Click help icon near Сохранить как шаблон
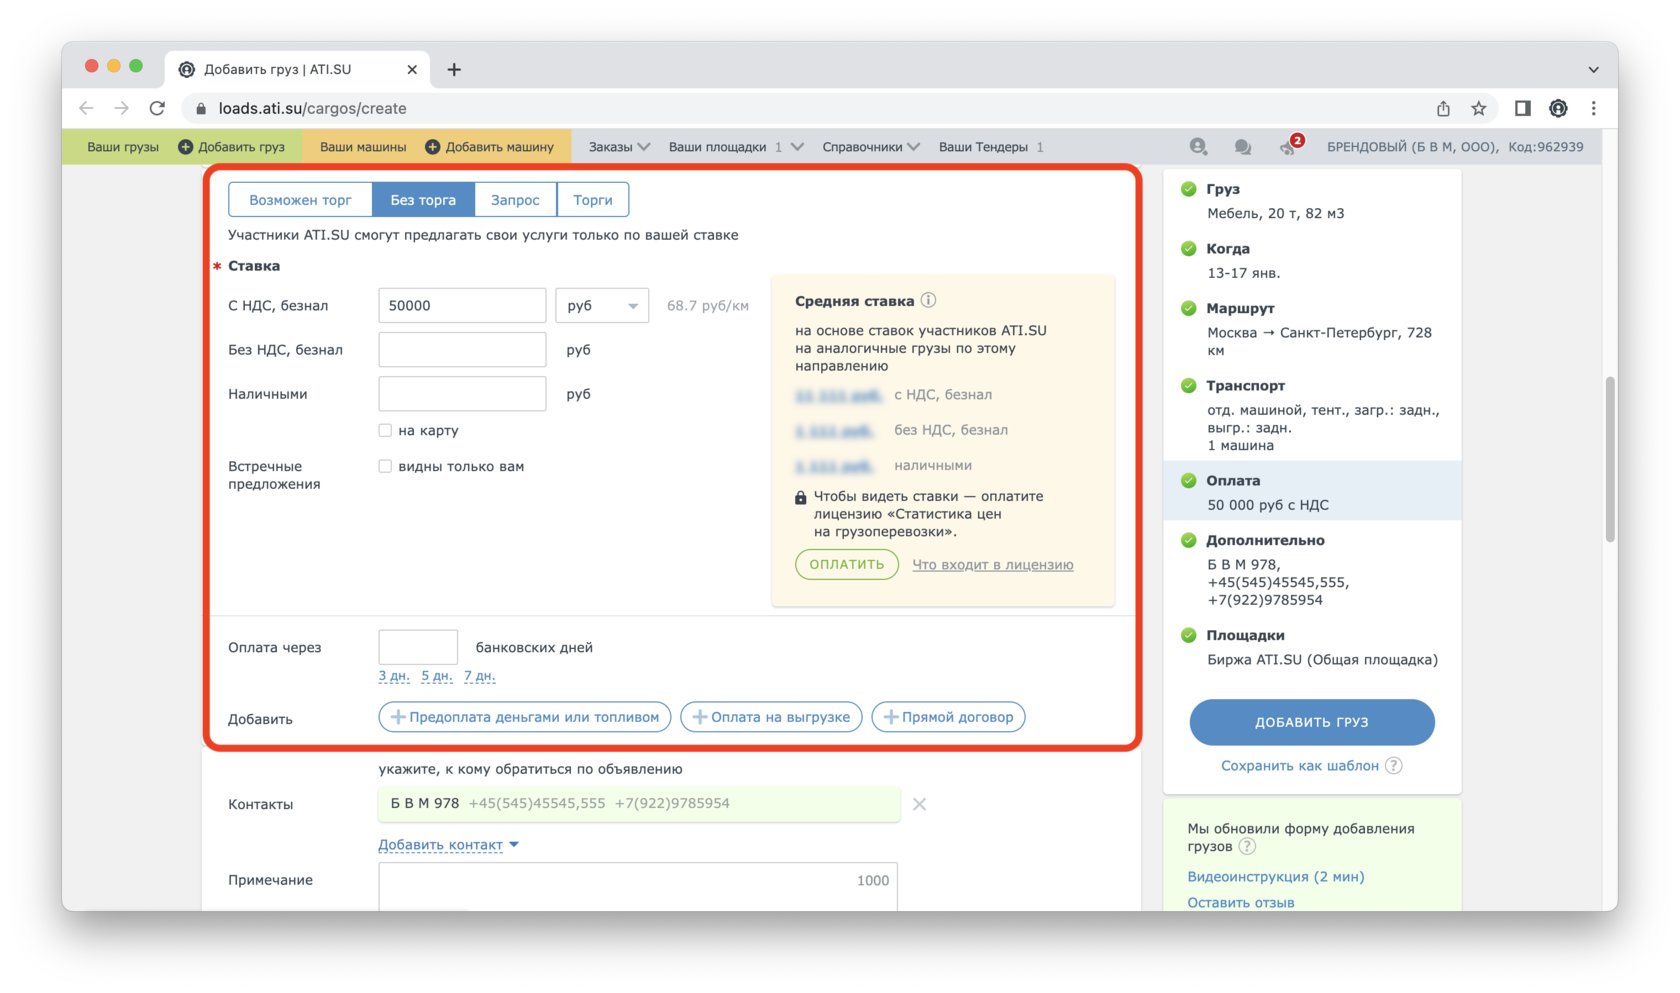 click(x=1394, y=766)
